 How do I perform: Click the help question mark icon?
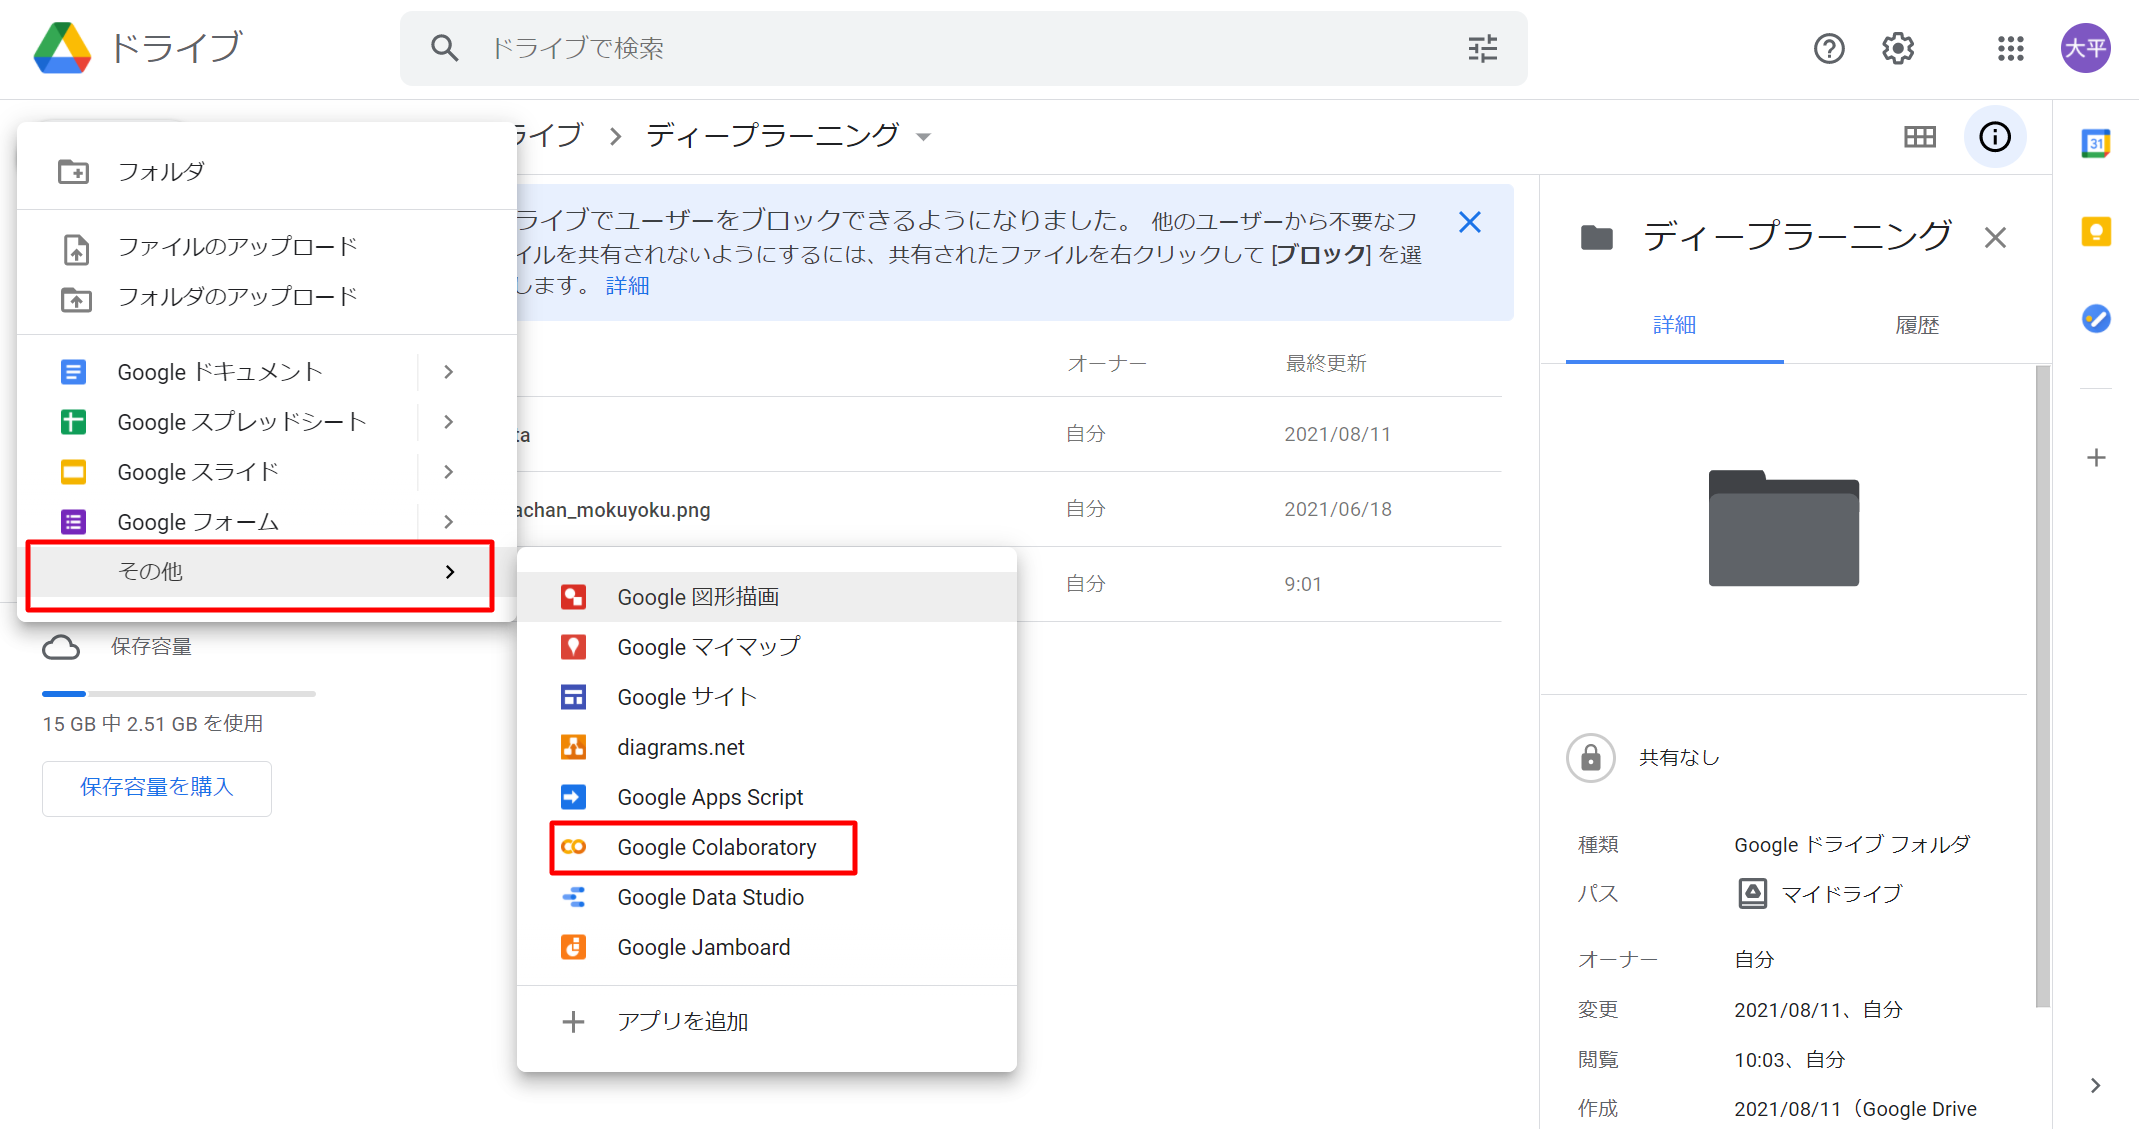pos(1829,48)
